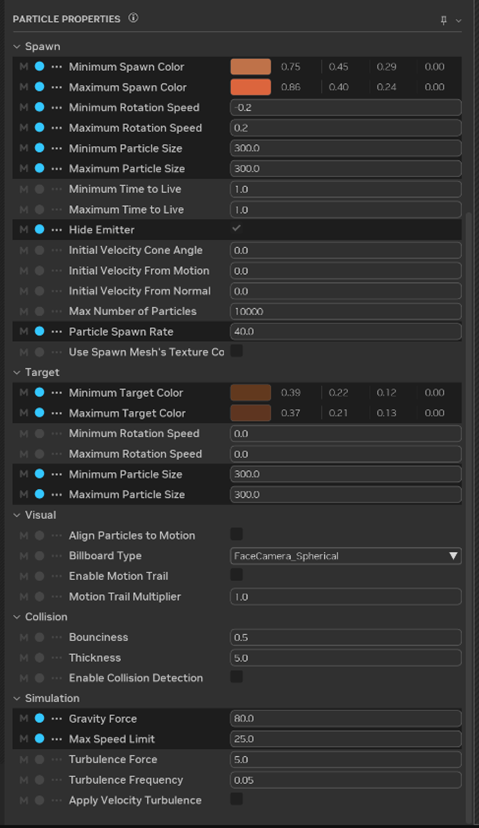Tick Apply Velocity Turbulence checkbox
The height and width of the screenshot is (828, 479).
(237, 799)
